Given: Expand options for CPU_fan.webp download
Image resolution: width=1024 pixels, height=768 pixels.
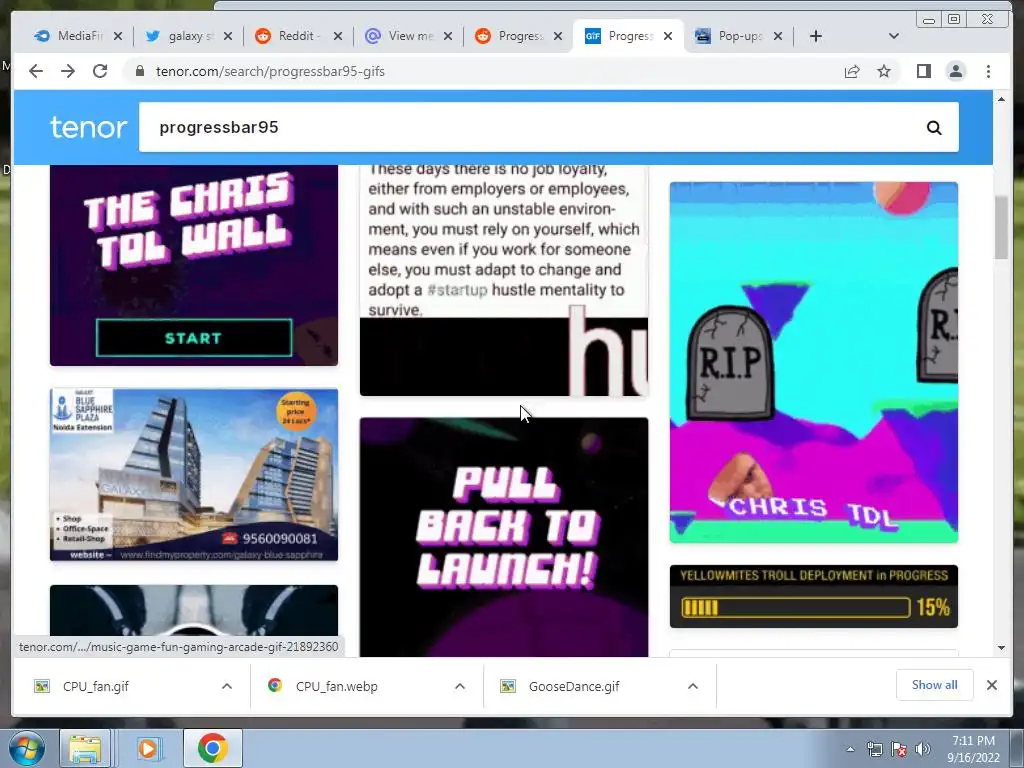Looking at the screenshot, I should 460,686.
